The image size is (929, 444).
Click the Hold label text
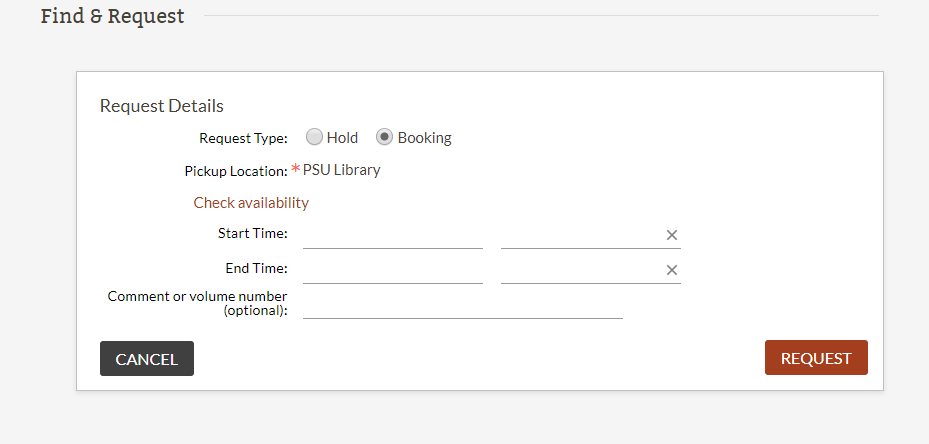(342, 138)
